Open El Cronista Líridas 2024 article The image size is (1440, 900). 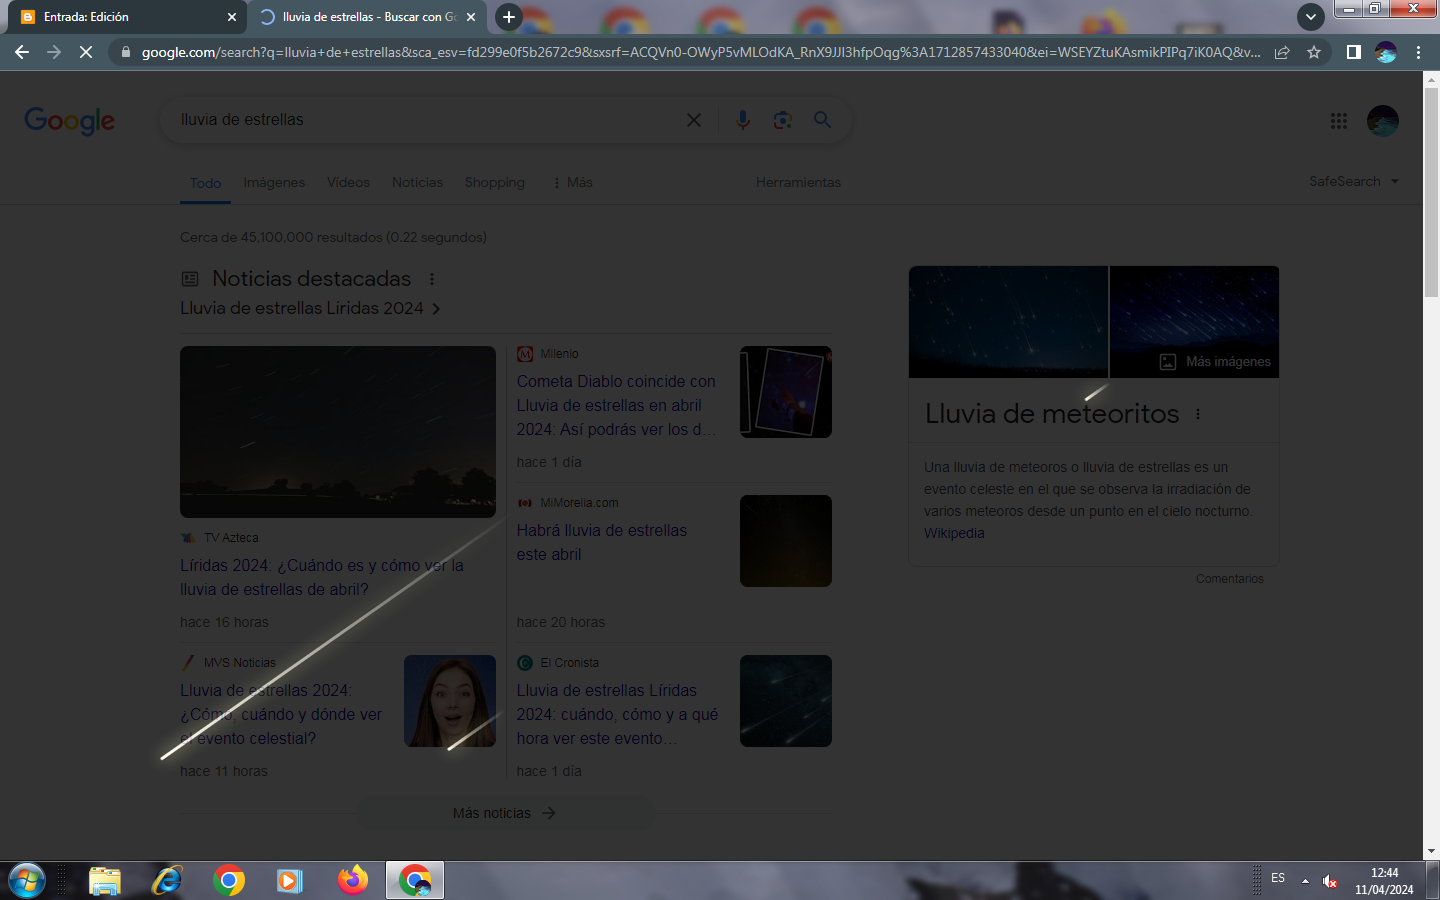[x=618, y=714]
